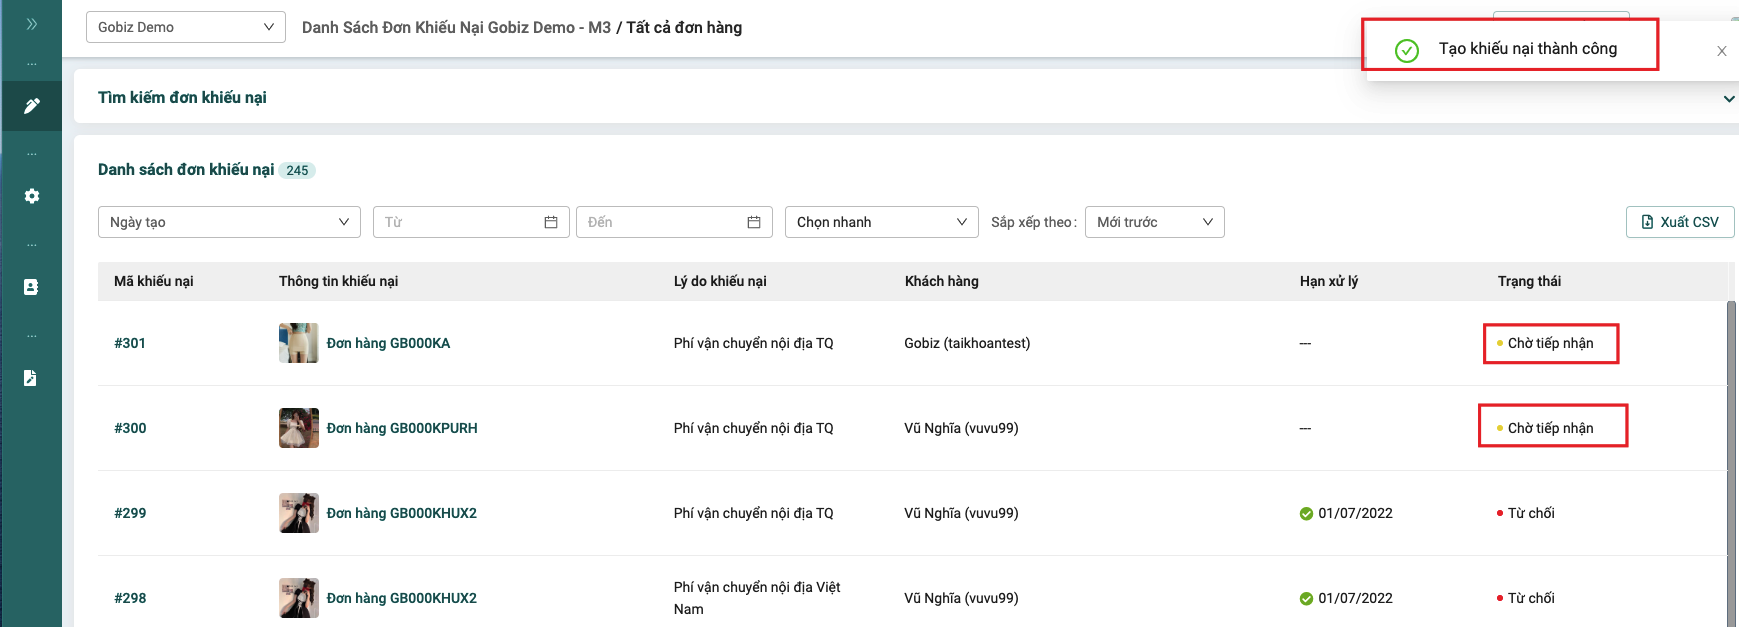Close the success notification toast
Screen dimensions: 1739x627
point(1721,51)
